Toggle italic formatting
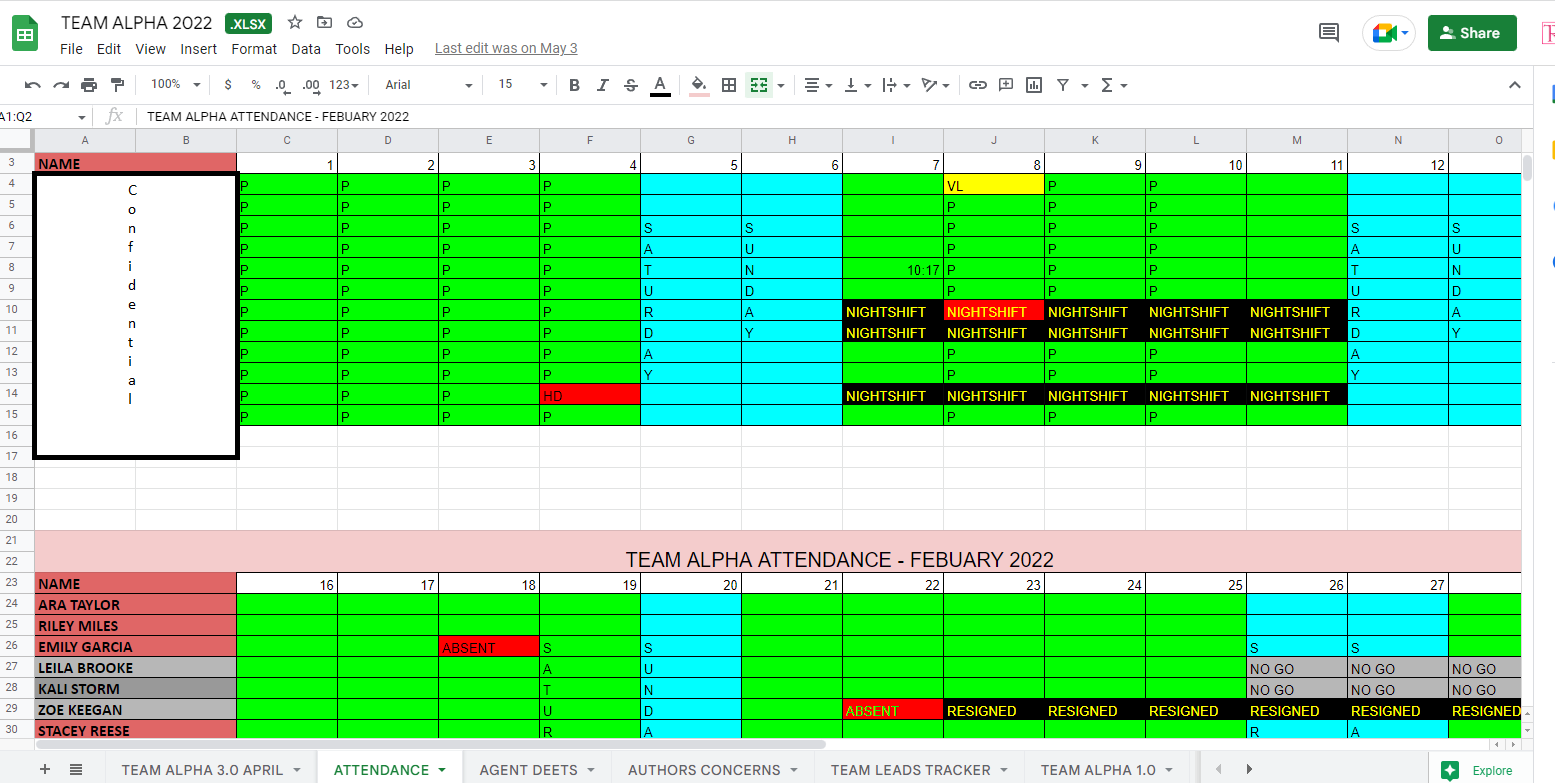 coord(602,85)
